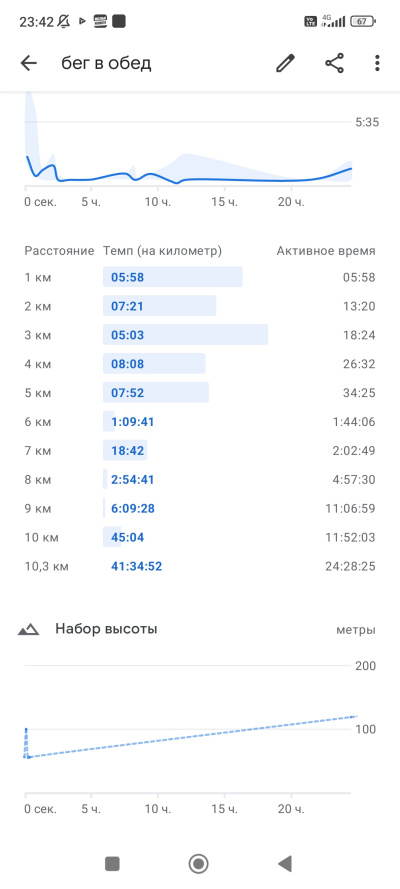This screenshot has width=400, height=889.
Task: Tap the 6 км pace value 1:09:41
Action: point(133,422)
